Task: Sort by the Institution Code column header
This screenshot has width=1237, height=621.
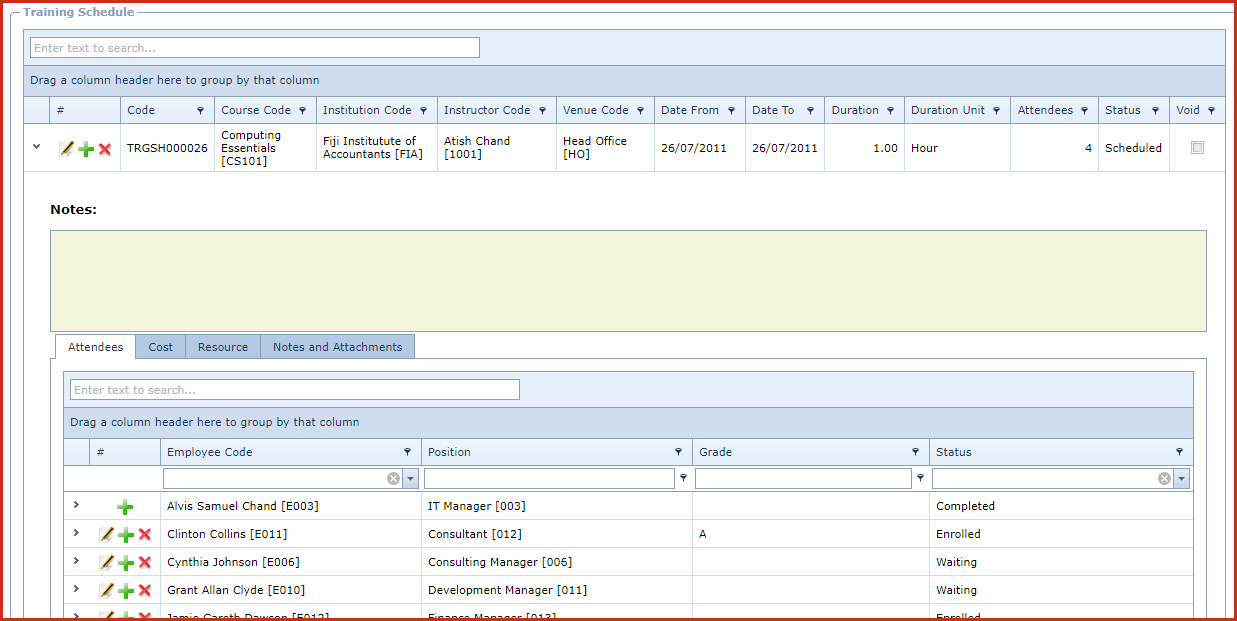Action: click(367, 110)
